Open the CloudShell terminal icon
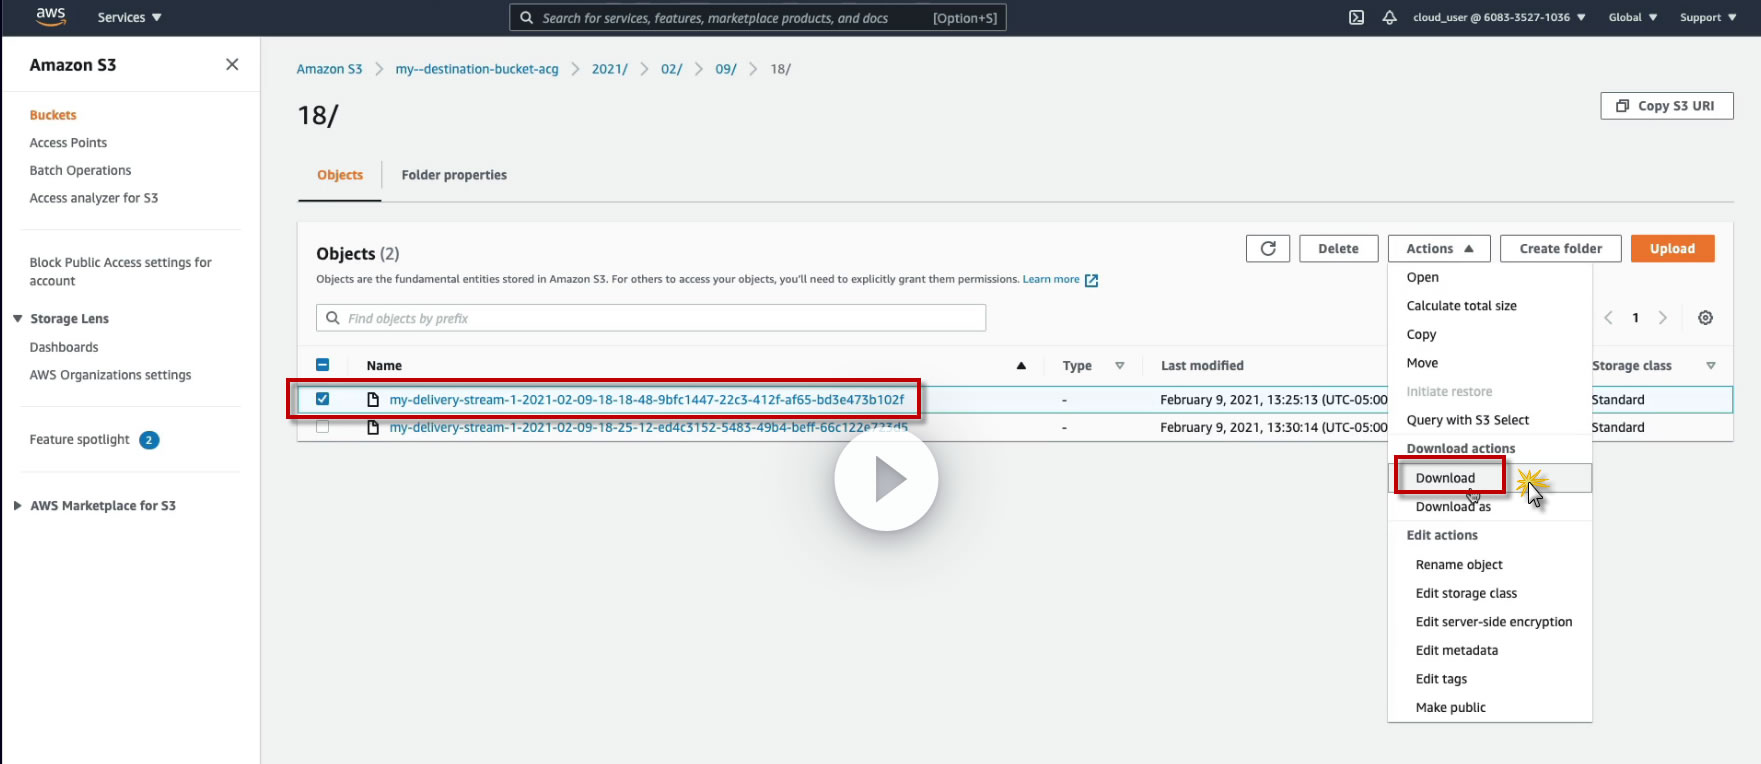 (1356, 17)
